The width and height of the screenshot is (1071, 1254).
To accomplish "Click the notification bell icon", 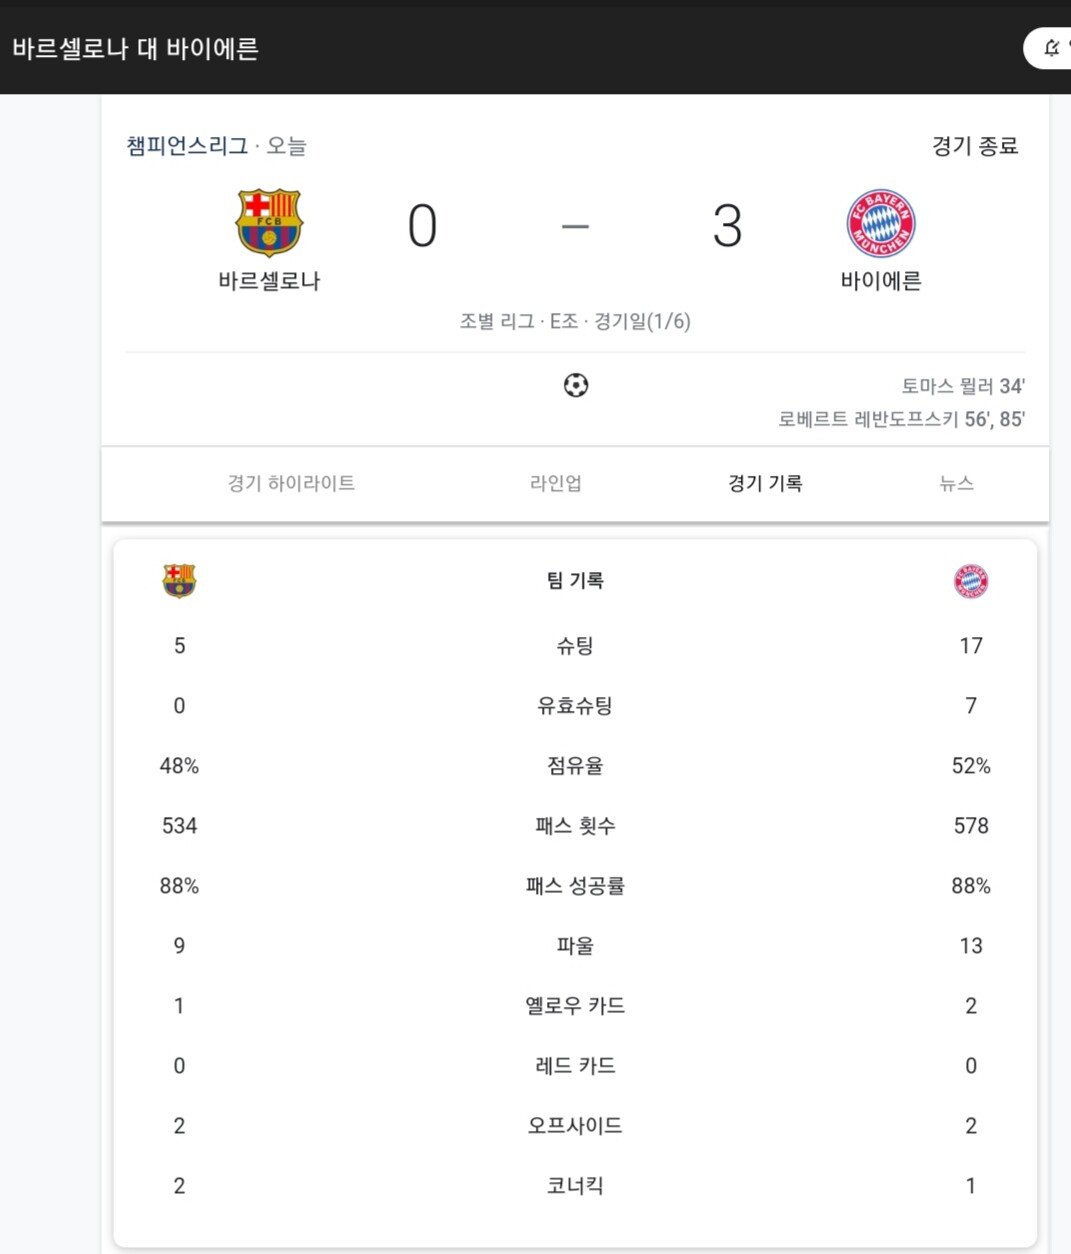I will point(1052,48).
